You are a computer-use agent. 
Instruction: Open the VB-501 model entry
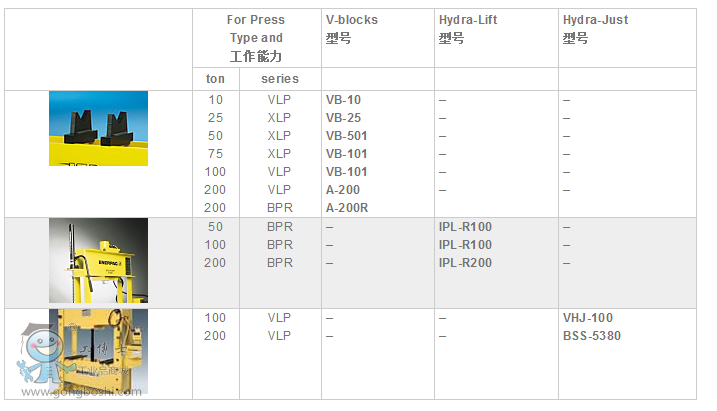(x=346, y=136)
